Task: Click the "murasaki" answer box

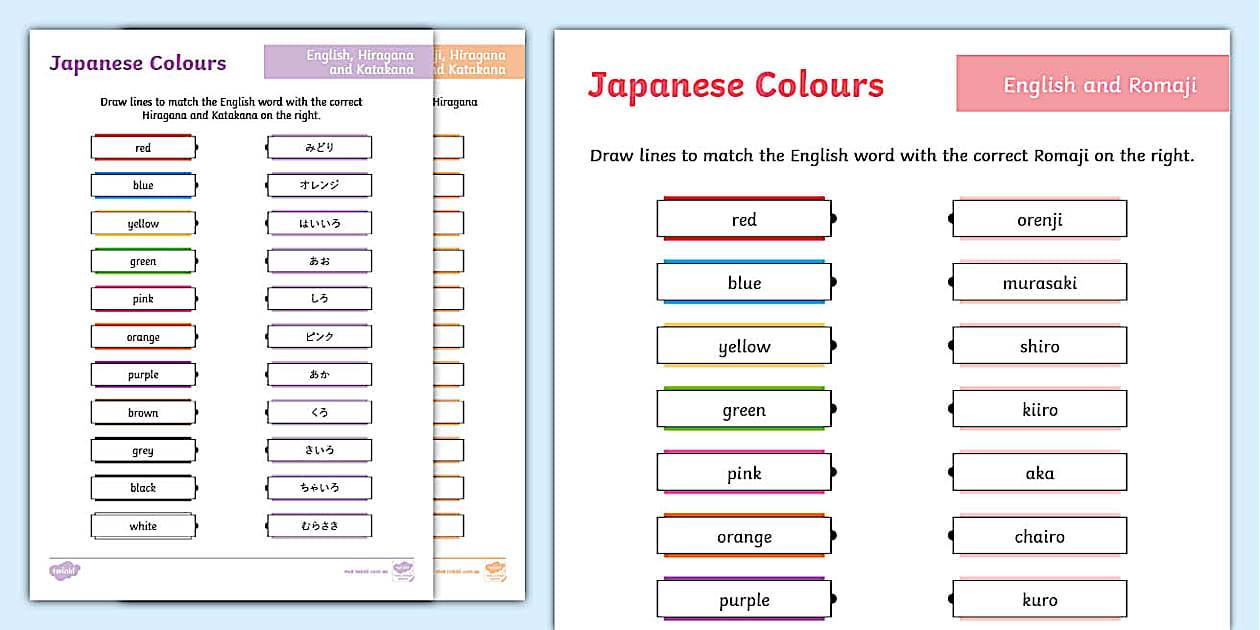Action: pos(1040,282)
